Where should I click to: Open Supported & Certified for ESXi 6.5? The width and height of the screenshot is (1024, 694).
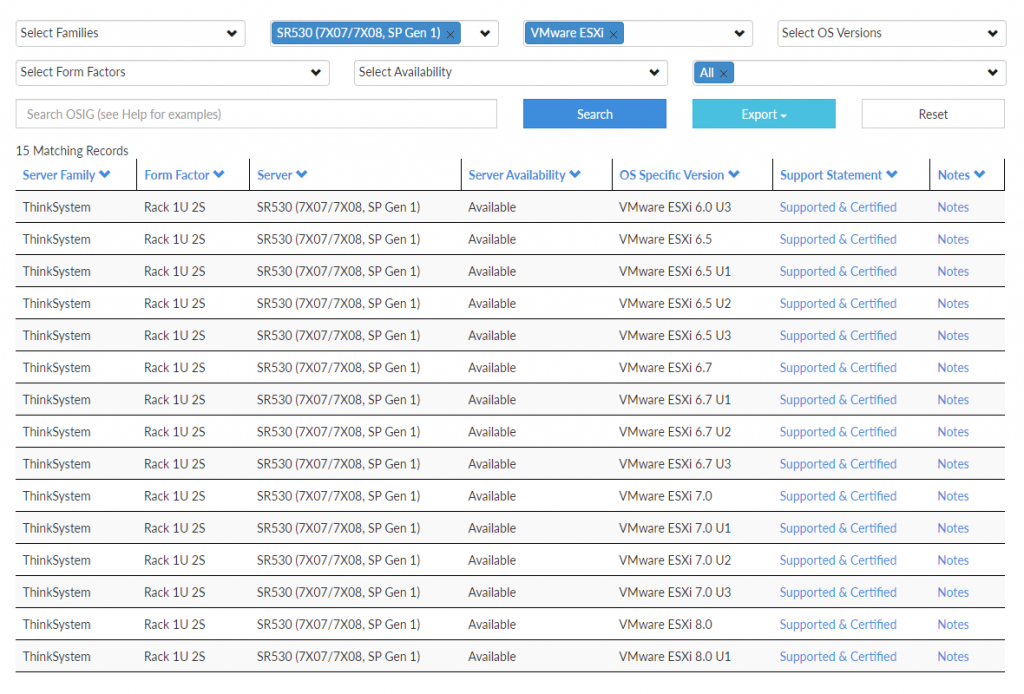(838, 239)
